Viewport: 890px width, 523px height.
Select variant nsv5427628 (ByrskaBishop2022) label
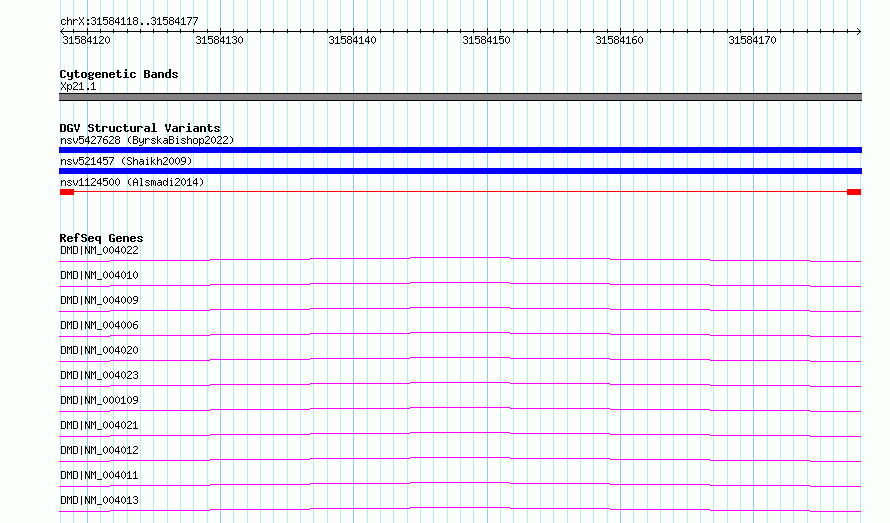pyautogui.click(x=147, y=140)
